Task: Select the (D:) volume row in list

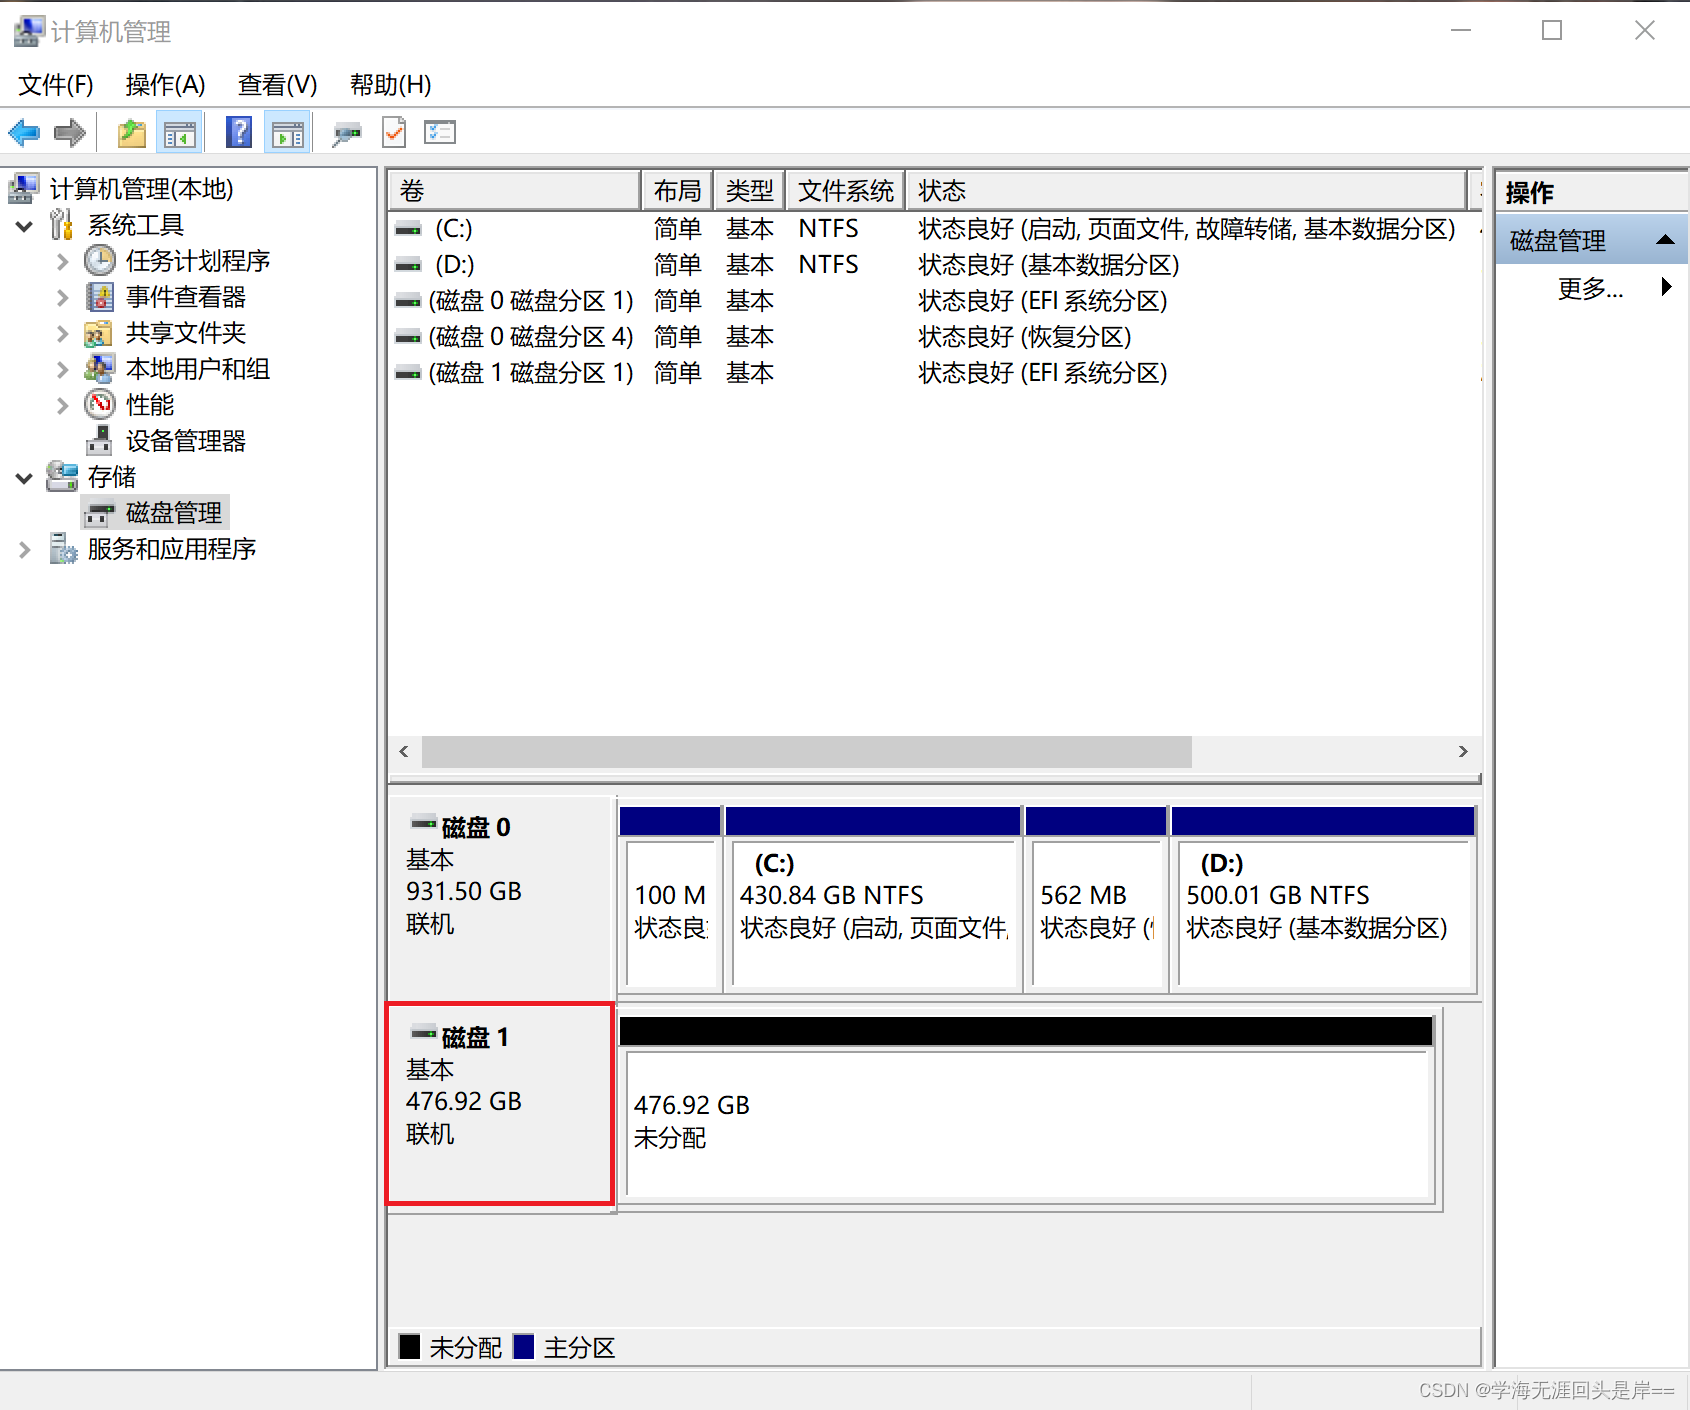Action: pyautogui.click(x=935, y=265)
